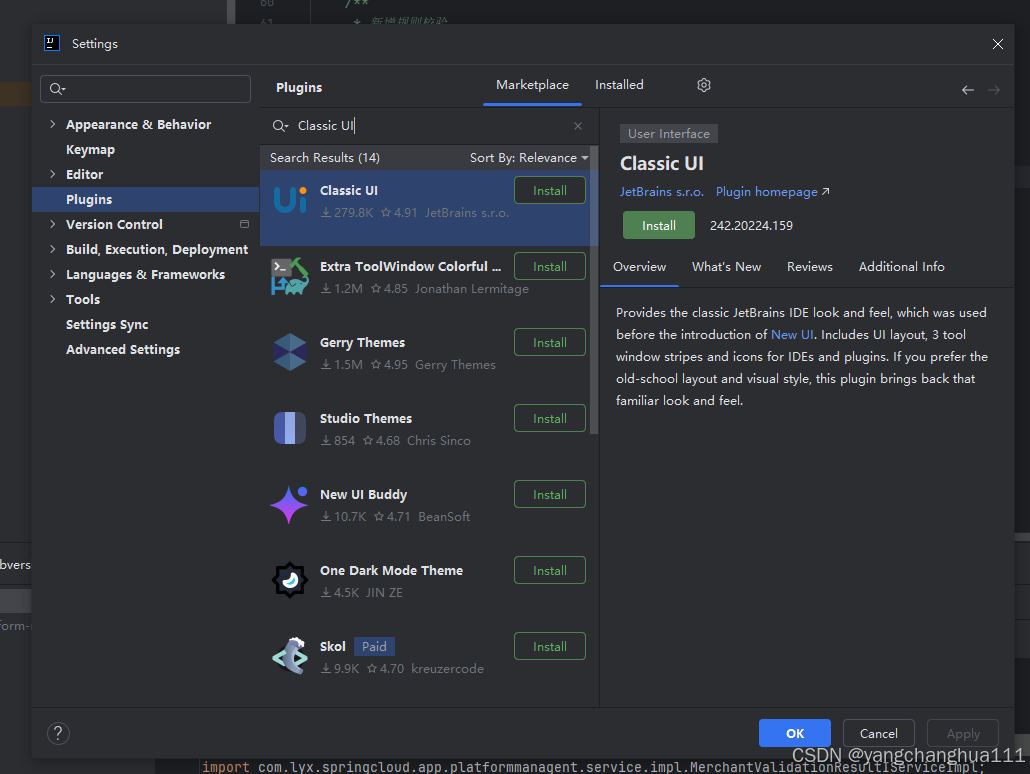
Task: Switch to the Installed tab
Action: point(619,85)
